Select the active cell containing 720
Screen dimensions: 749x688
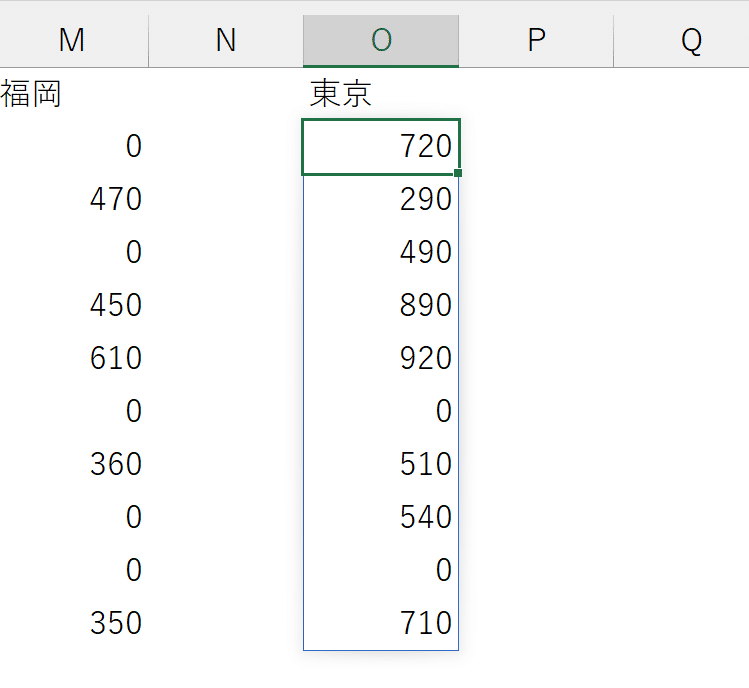click(x=381, y=147)
